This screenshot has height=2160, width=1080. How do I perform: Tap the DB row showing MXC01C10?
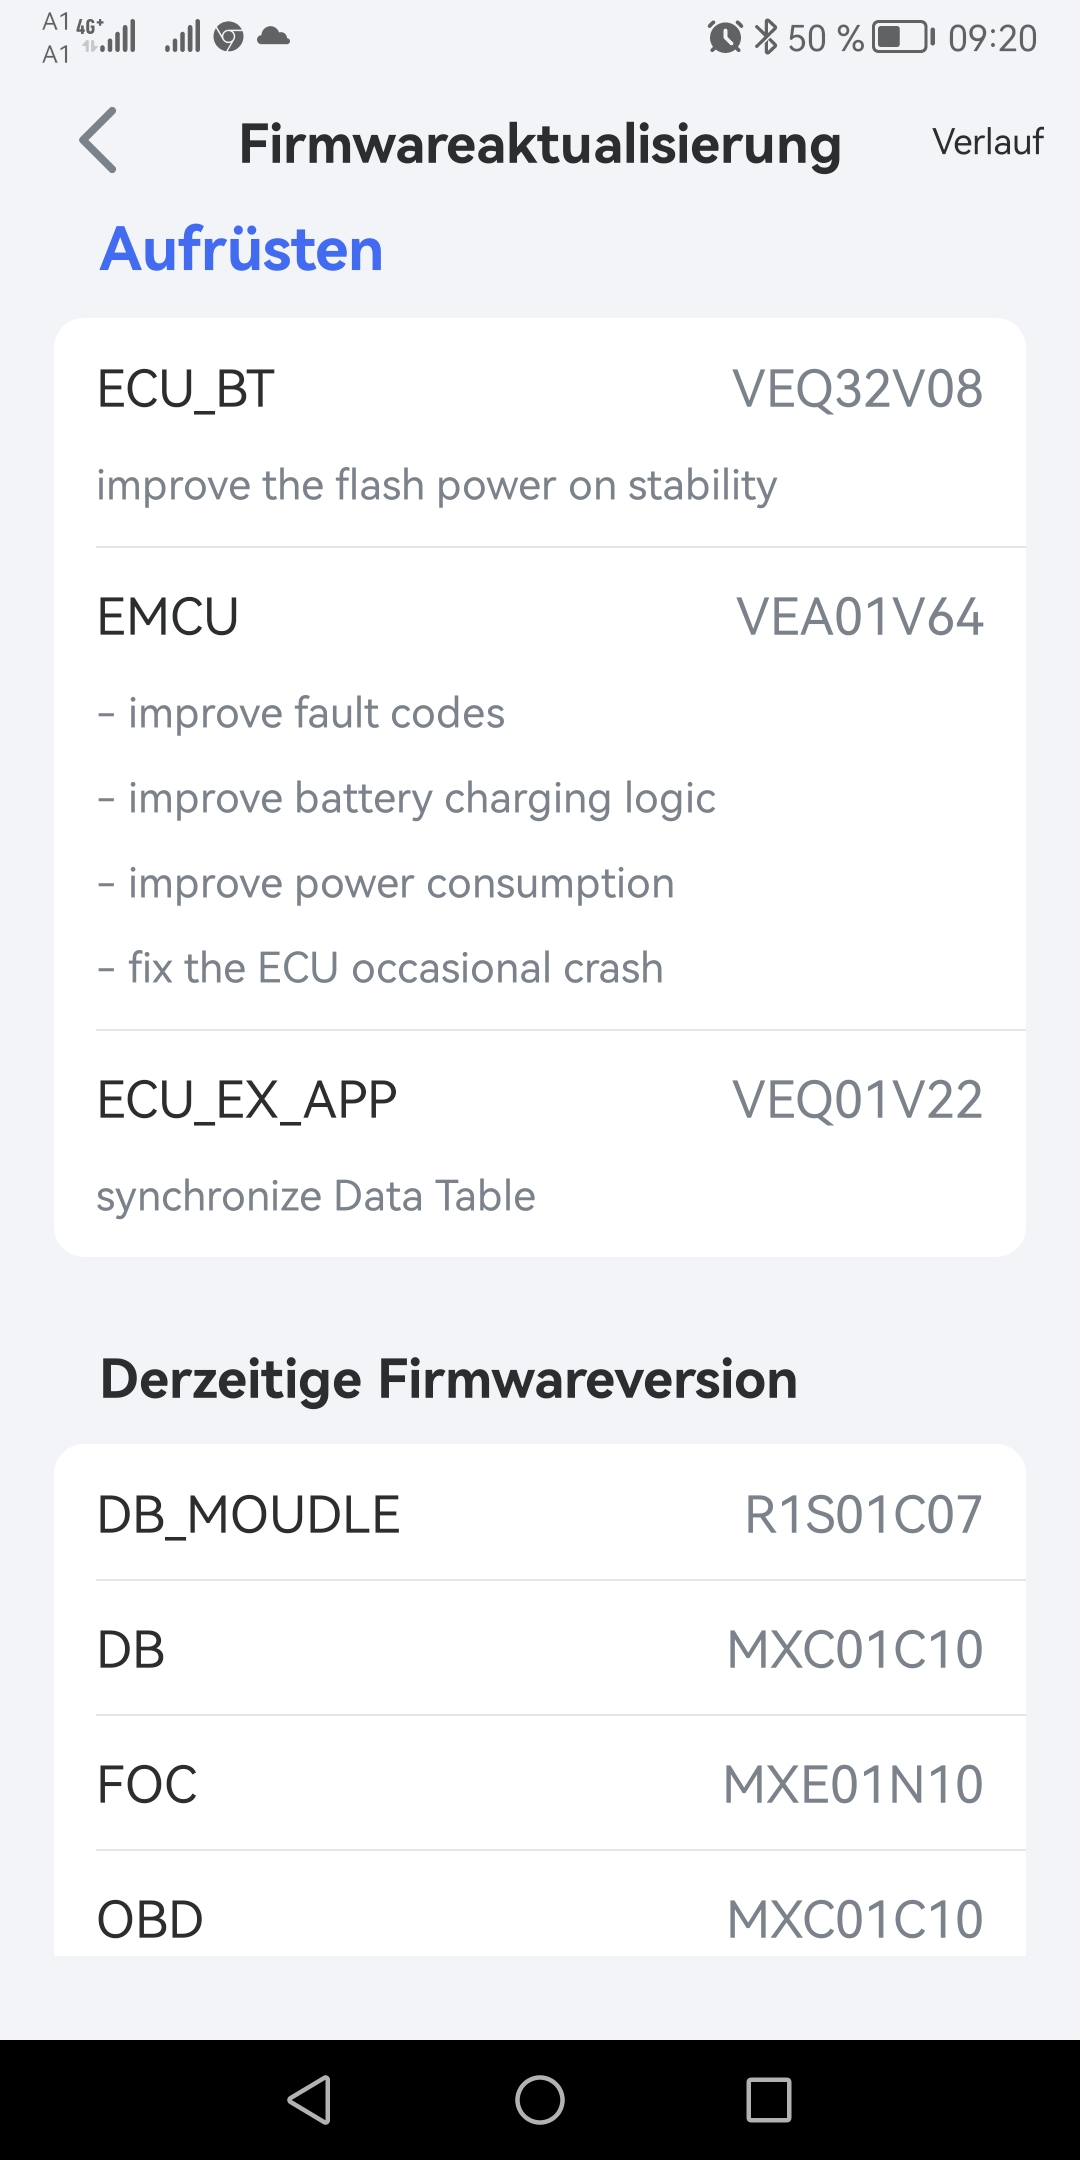click(x=540, y=1649)
